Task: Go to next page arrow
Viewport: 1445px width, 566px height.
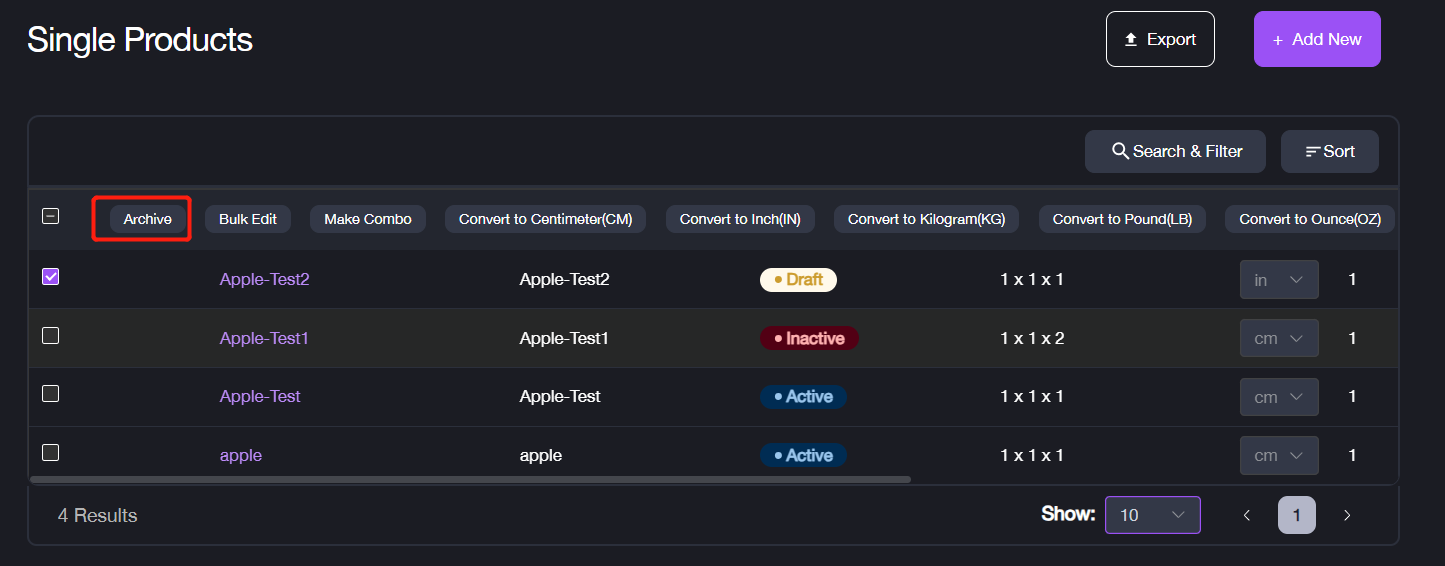Action: [1346, 515]
